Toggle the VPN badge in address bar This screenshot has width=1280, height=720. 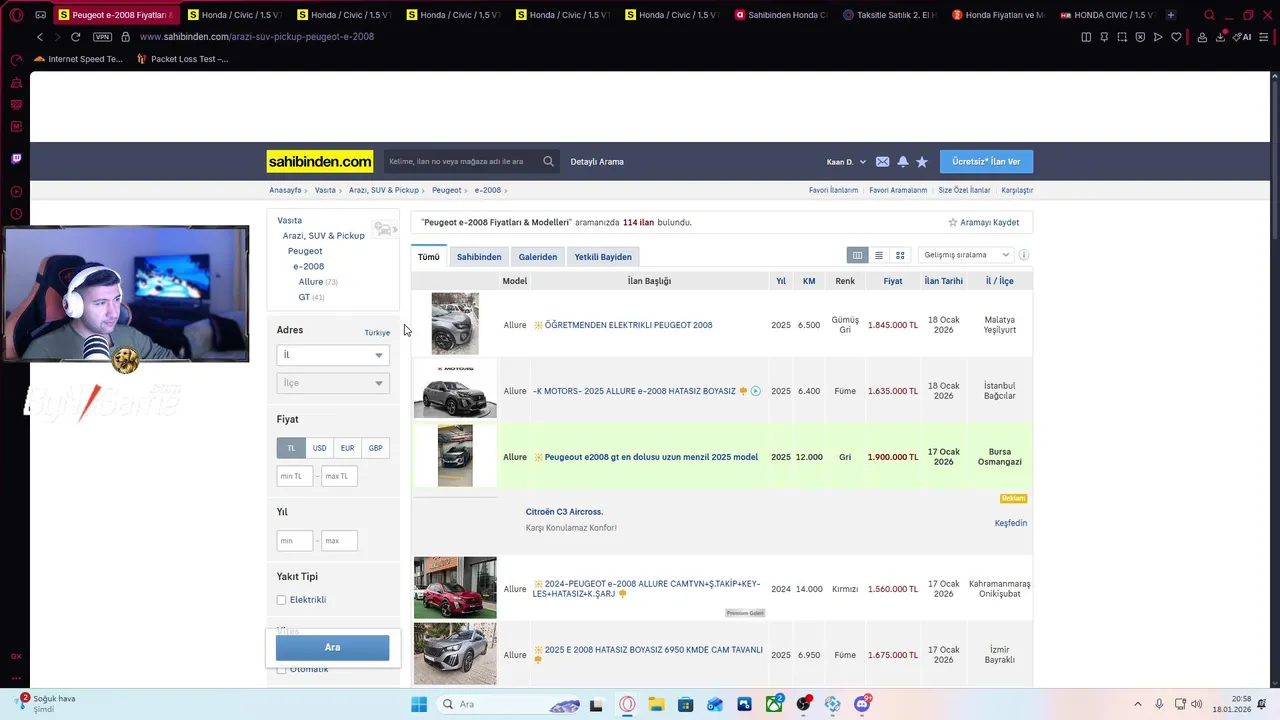point(102,37)
